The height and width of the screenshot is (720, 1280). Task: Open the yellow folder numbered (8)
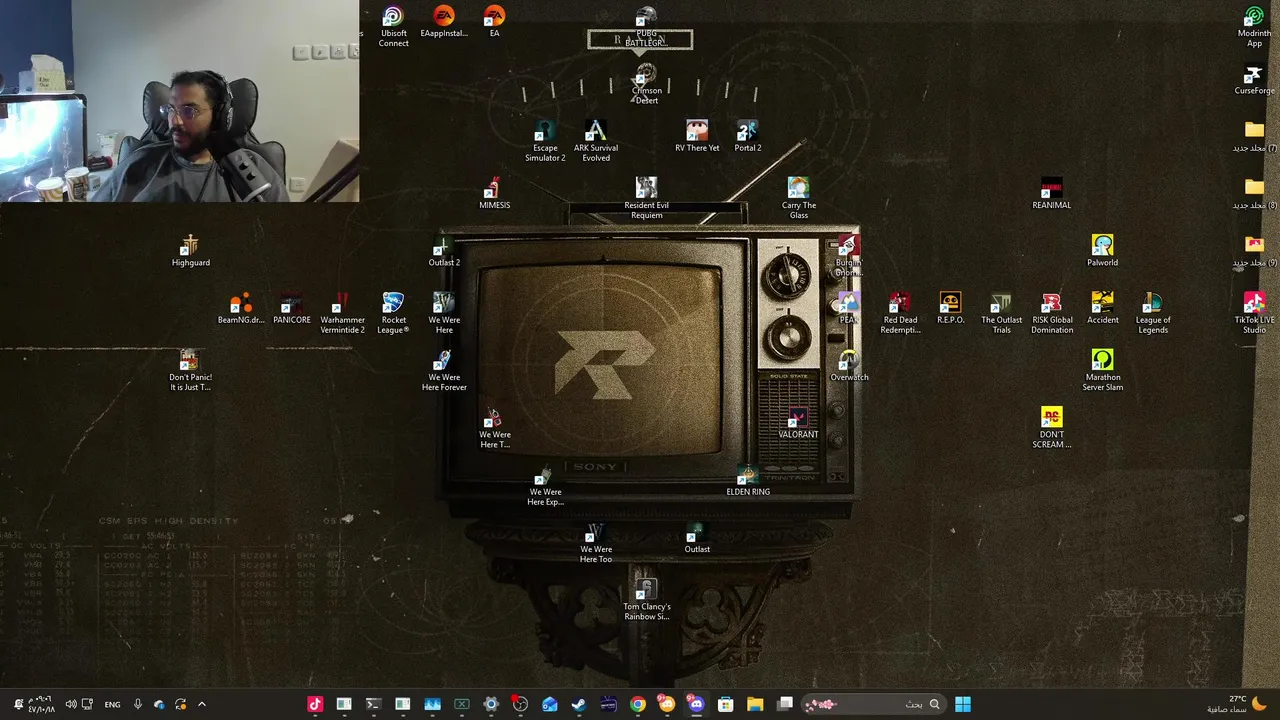(x=1254, y=194)
